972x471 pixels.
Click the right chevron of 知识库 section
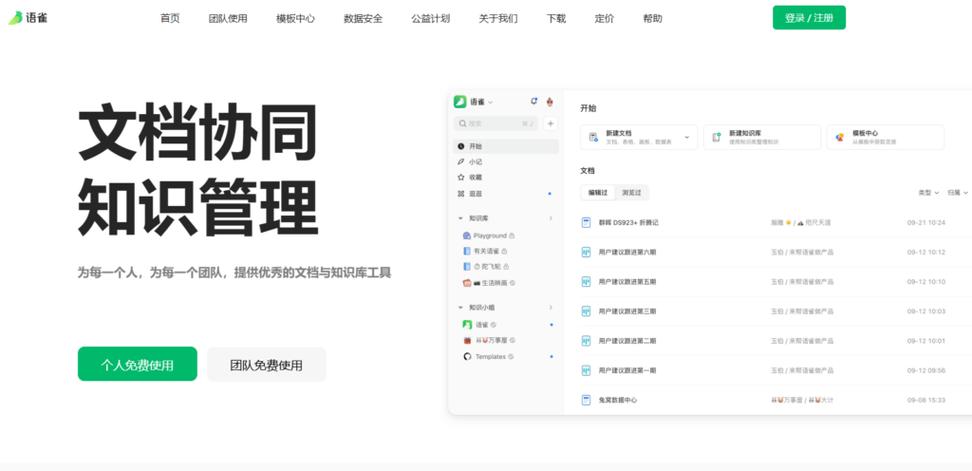click(550, 218)
